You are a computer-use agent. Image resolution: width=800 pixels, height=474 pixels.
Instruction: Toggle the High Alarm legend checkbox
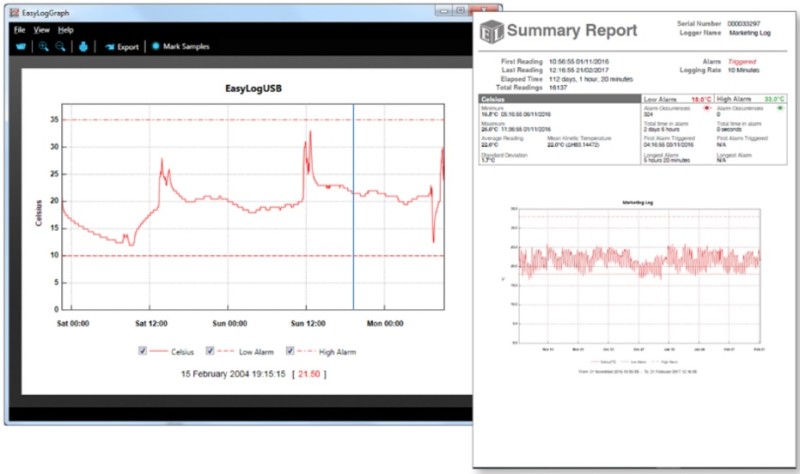291,351
